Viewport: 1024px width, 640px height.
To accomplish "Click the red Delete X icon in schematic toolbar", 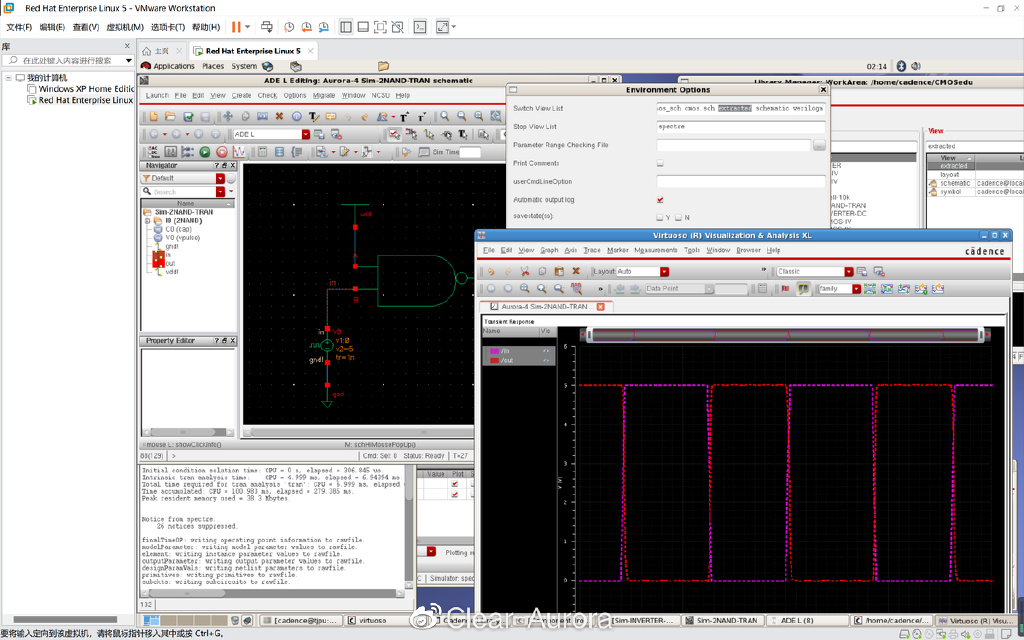I will click(x=280, y=117).
